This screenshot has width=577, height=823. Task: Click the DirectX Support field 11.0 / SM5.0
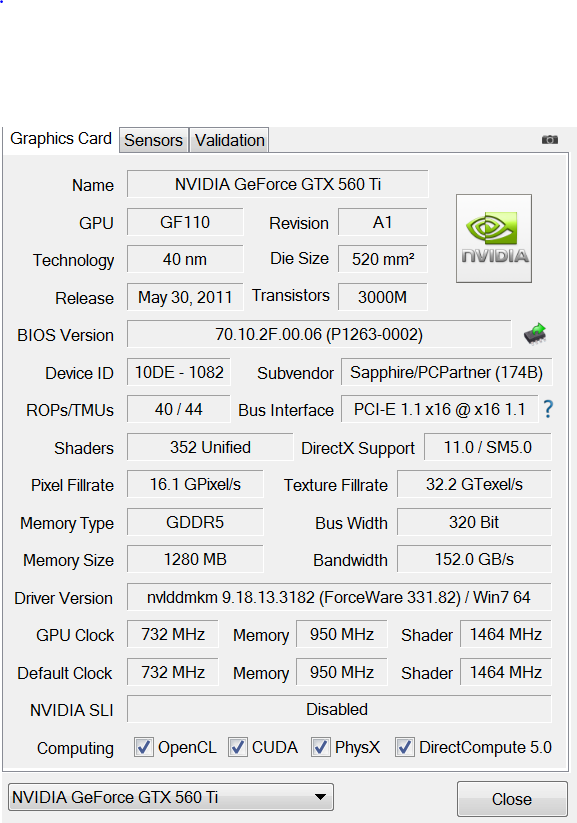[488, 447]
